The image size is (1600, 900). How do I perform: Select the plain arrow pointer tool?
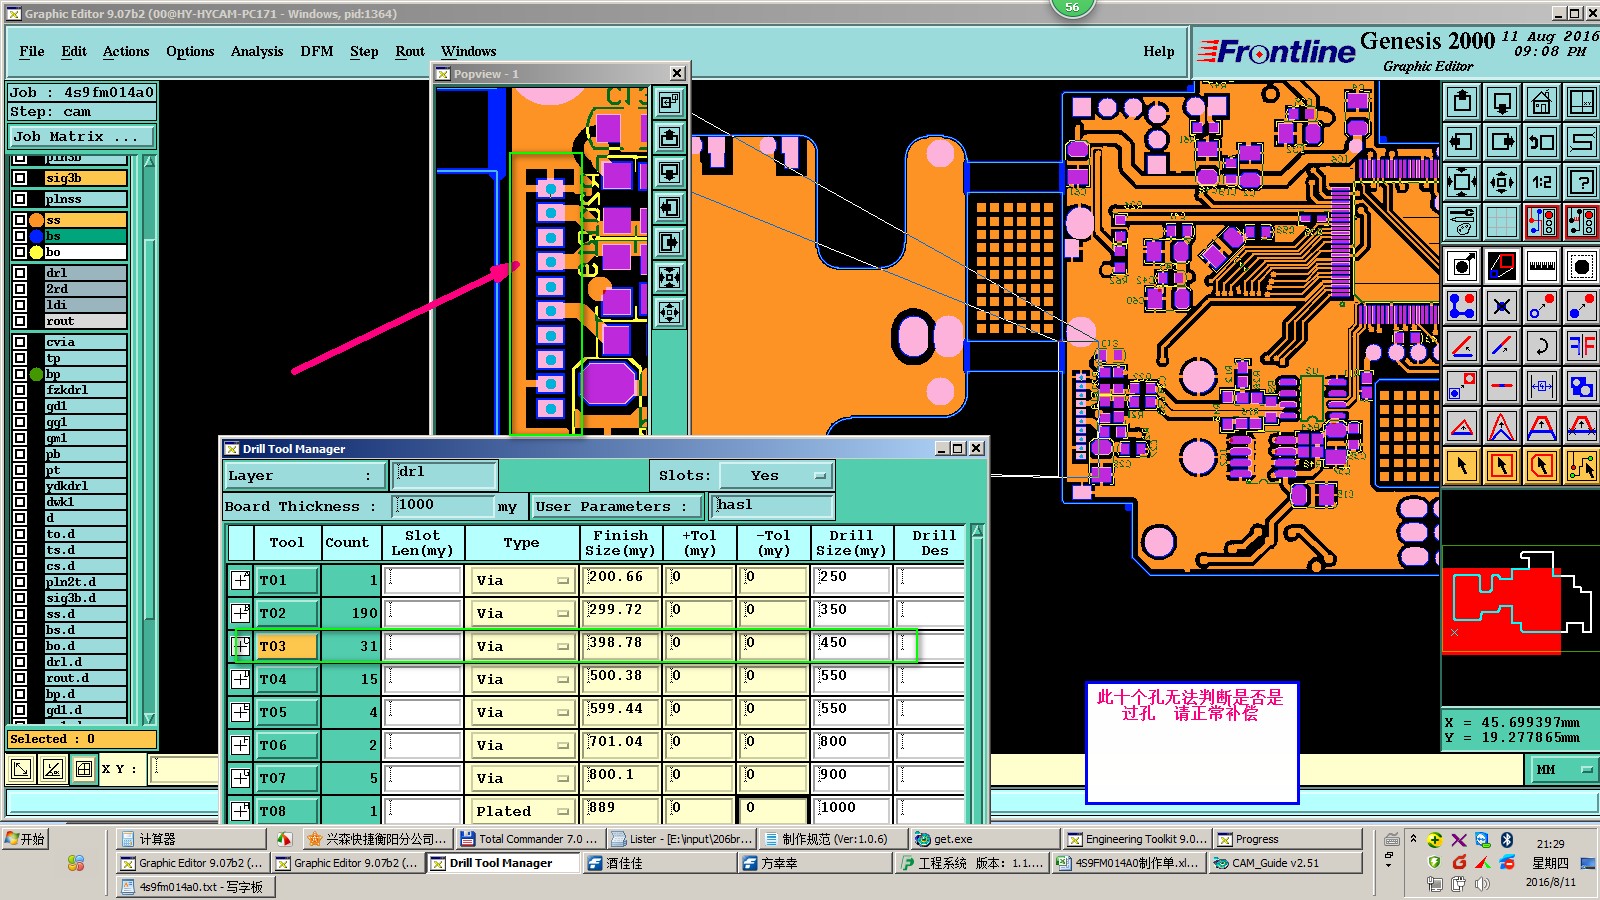click(x=1462, y=466)
